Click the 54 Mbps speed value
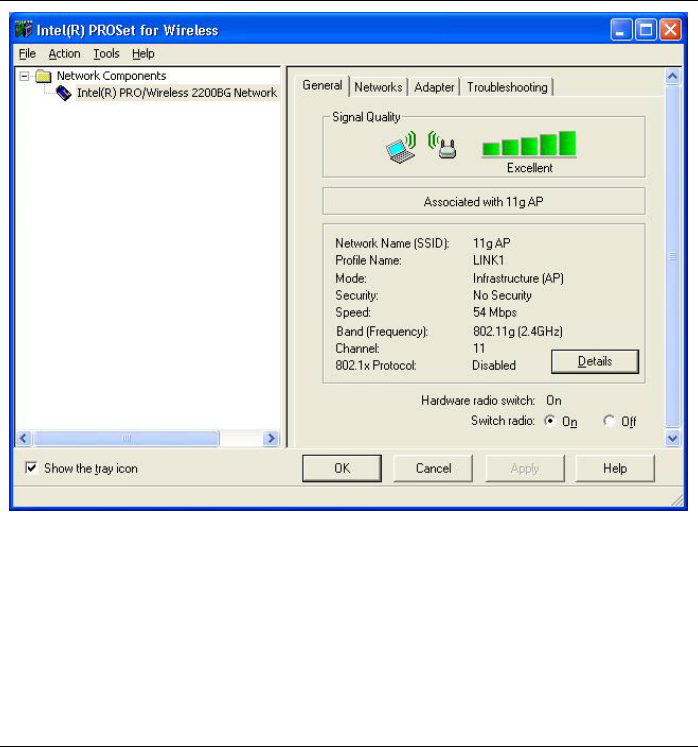This screenshot has width=698, height=747. click(495, 313)
